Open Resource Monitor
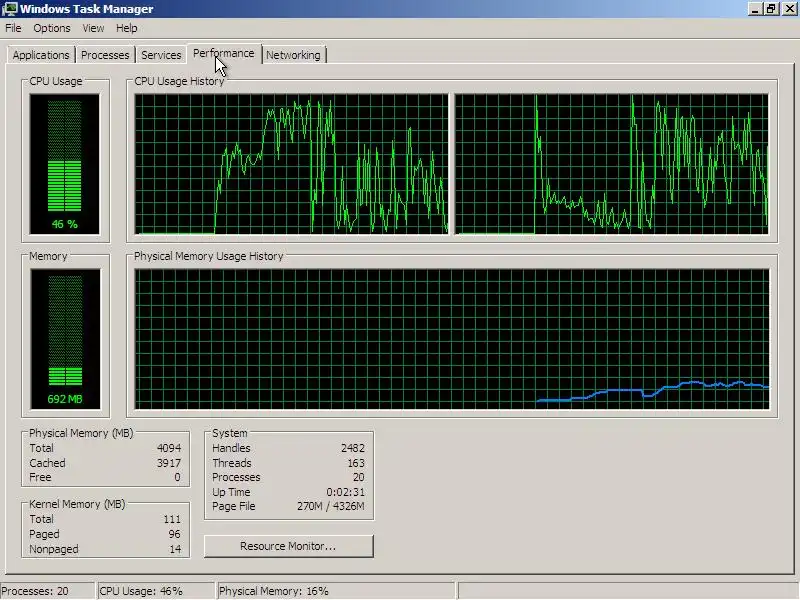800x600 pixels. (x=288, y=546)
